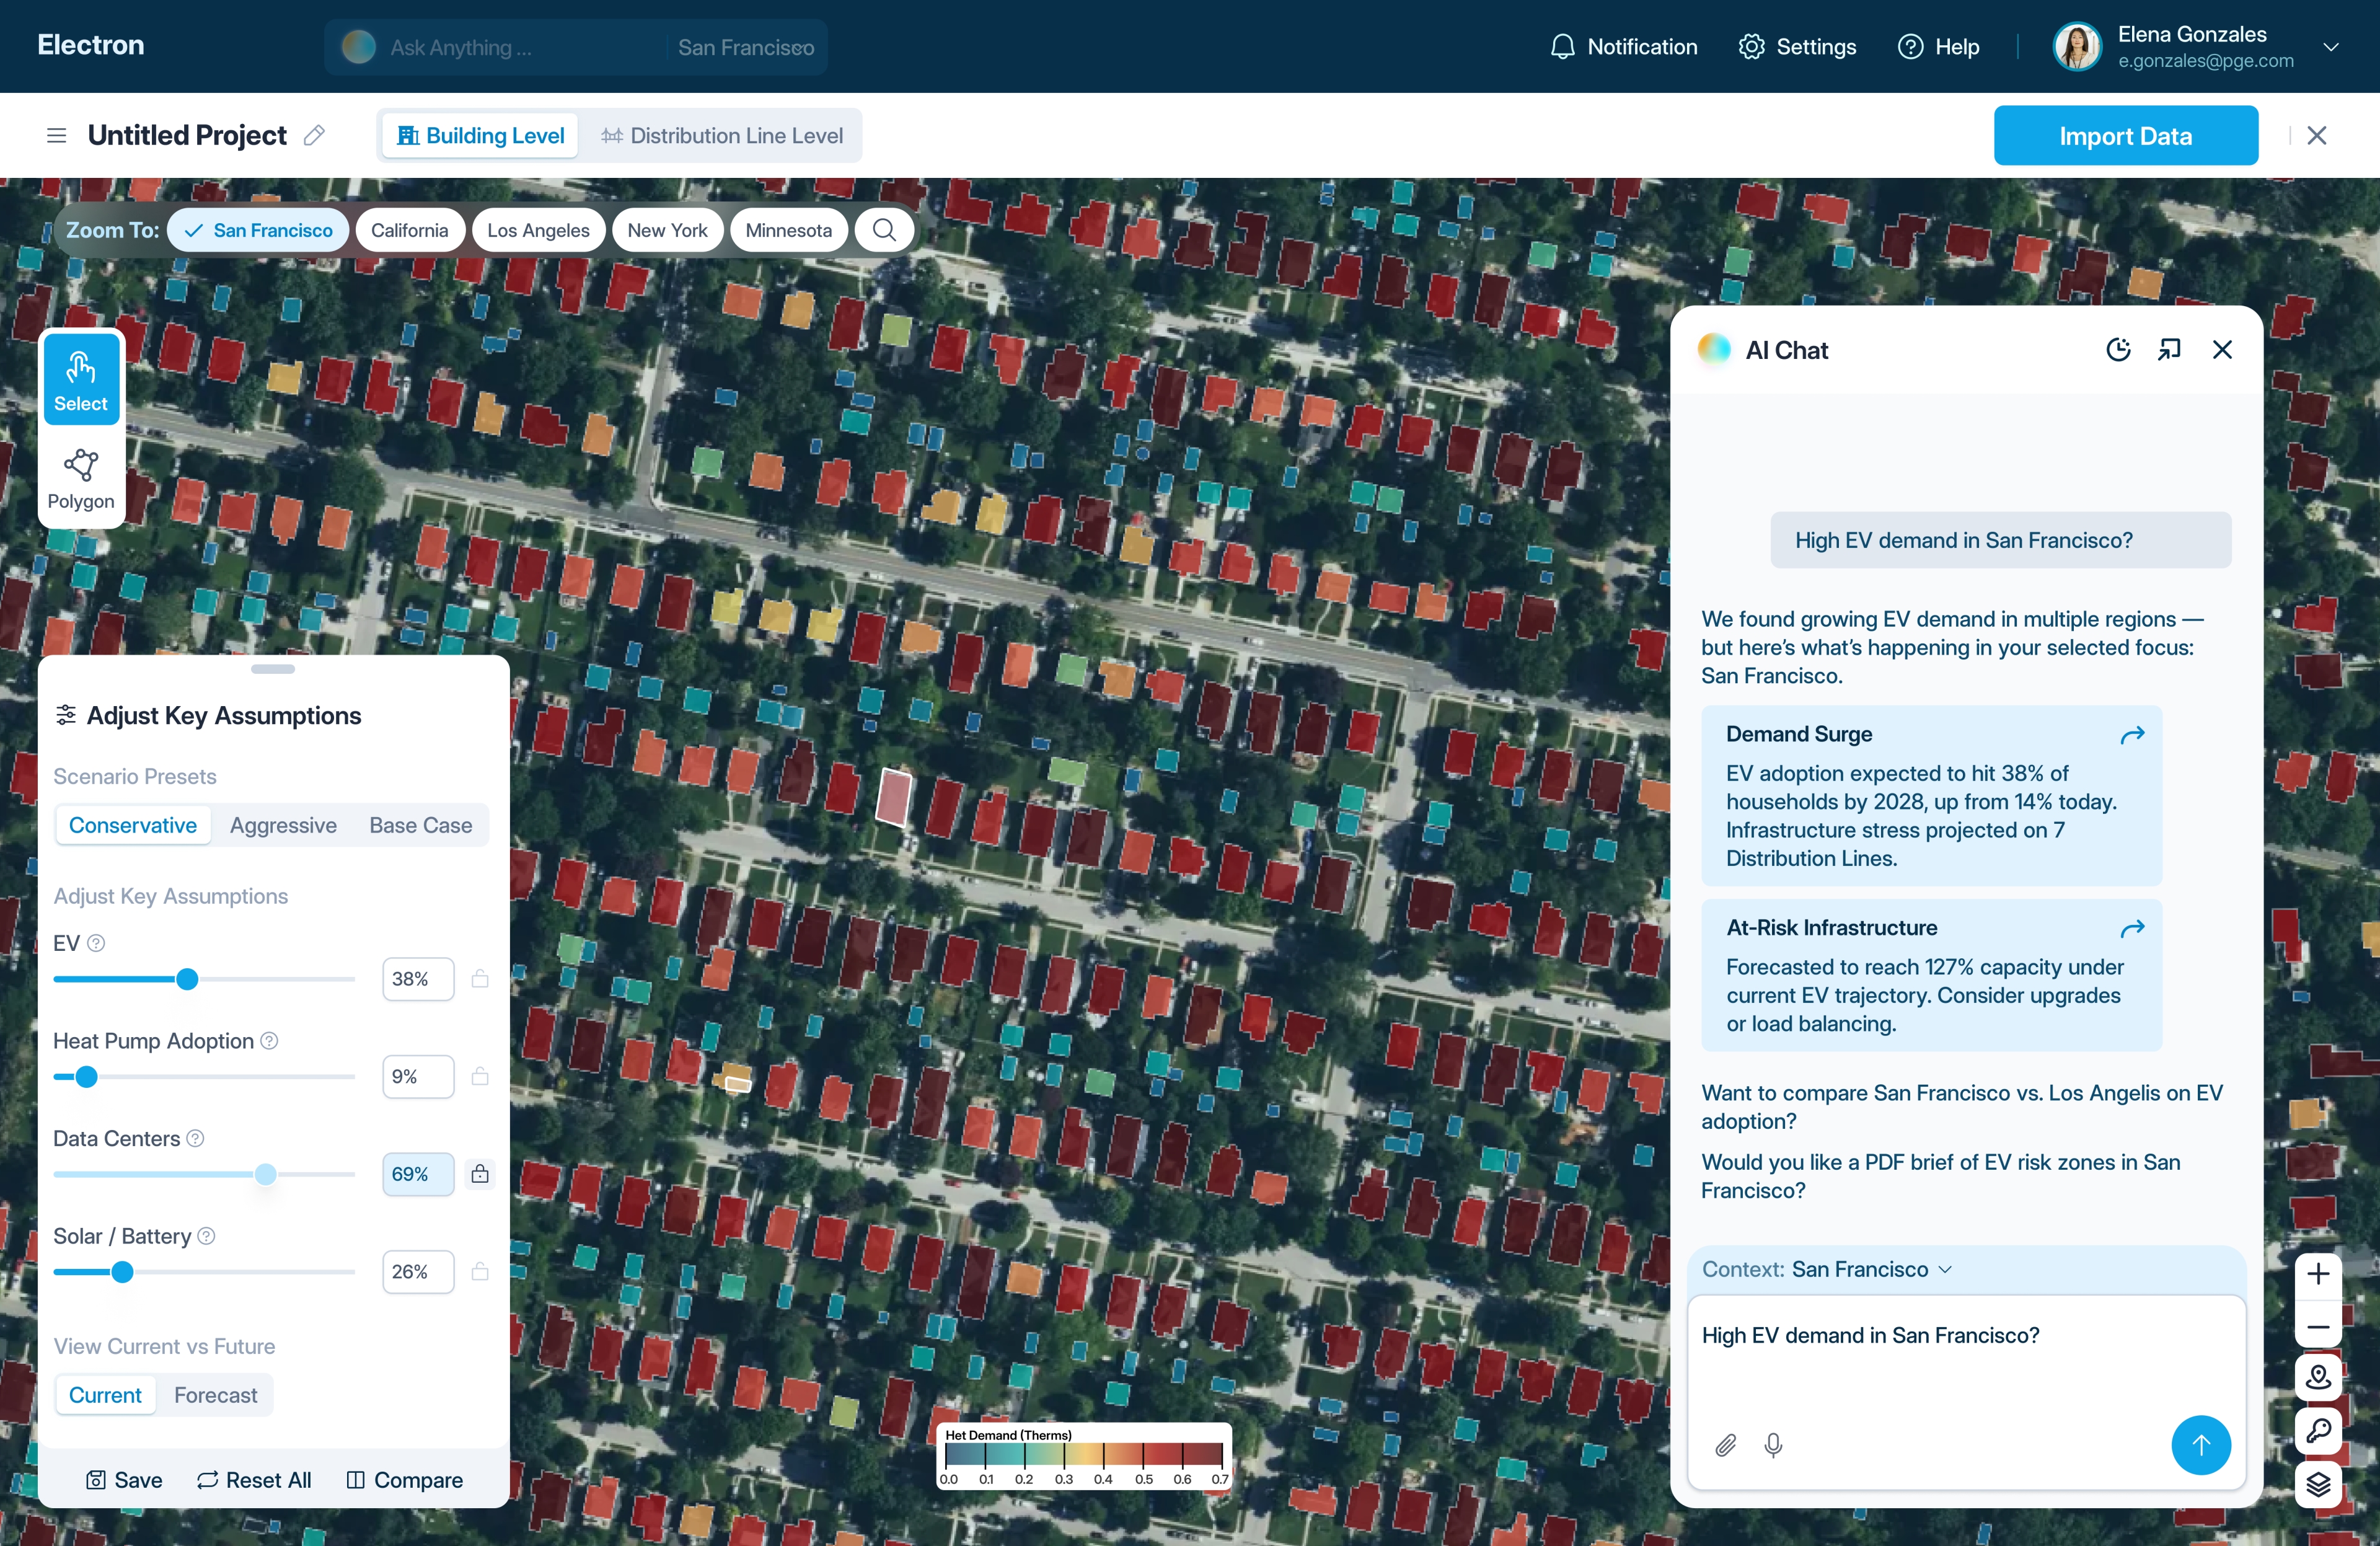Screen dimensions: 2380x1546
Task: Click the PDF brief suggestion
Action: (1941, 1176)
